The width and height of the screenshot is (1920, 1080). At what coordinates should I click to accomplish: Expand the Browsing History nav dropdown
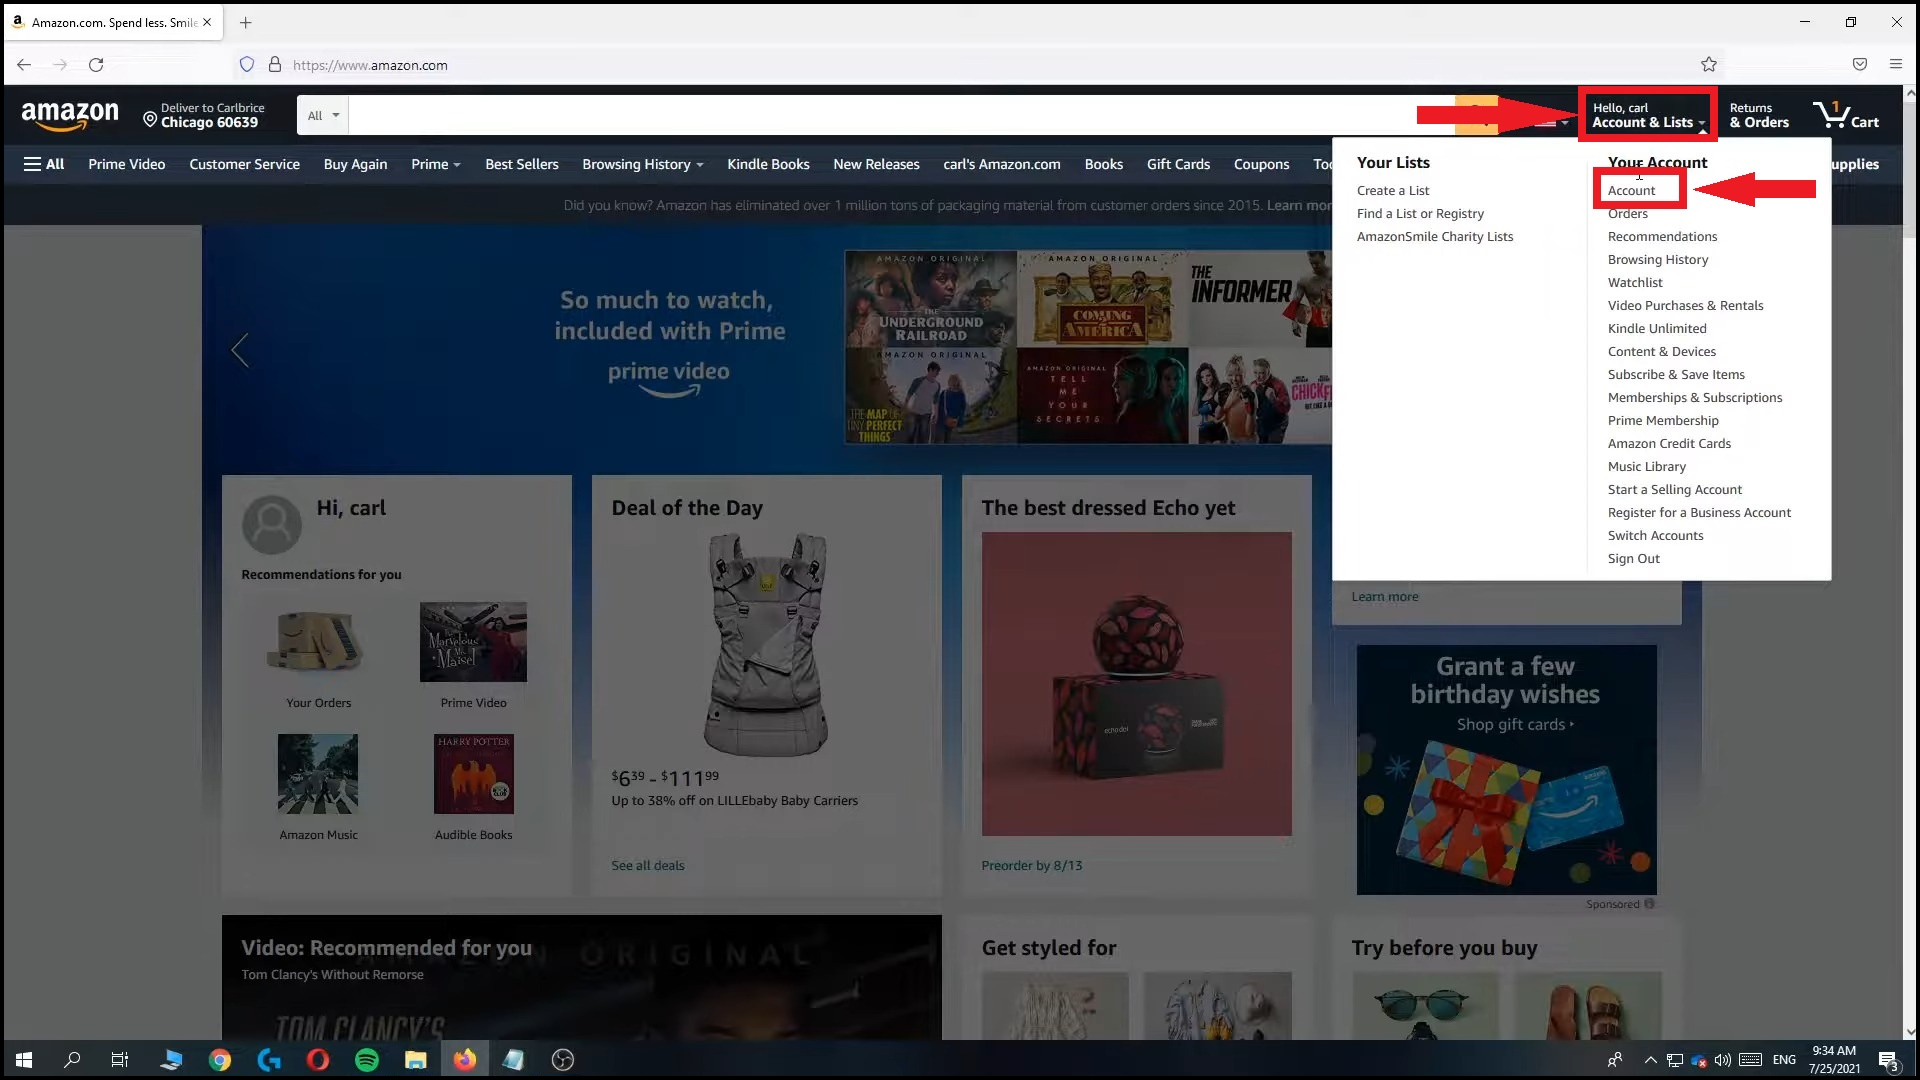tap(642, 164)
